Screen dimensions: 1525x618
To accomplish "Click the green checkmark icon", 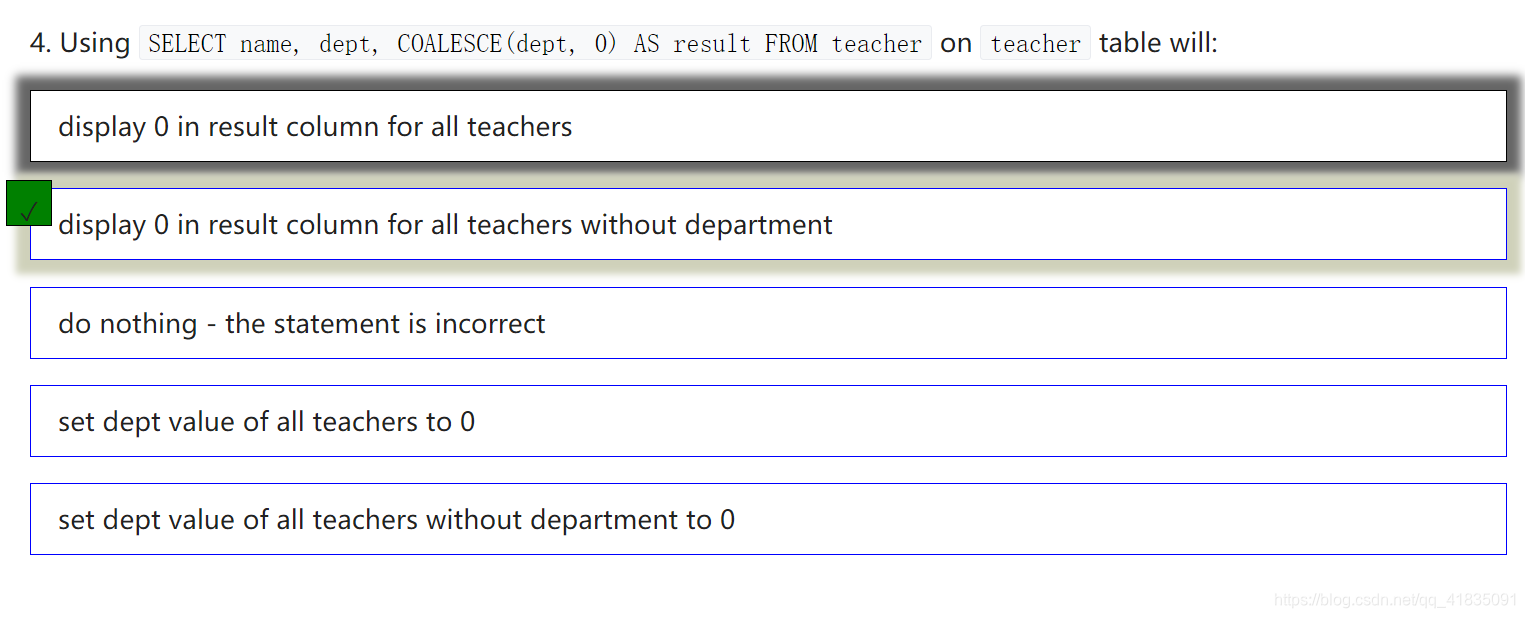I will [29, 203].
